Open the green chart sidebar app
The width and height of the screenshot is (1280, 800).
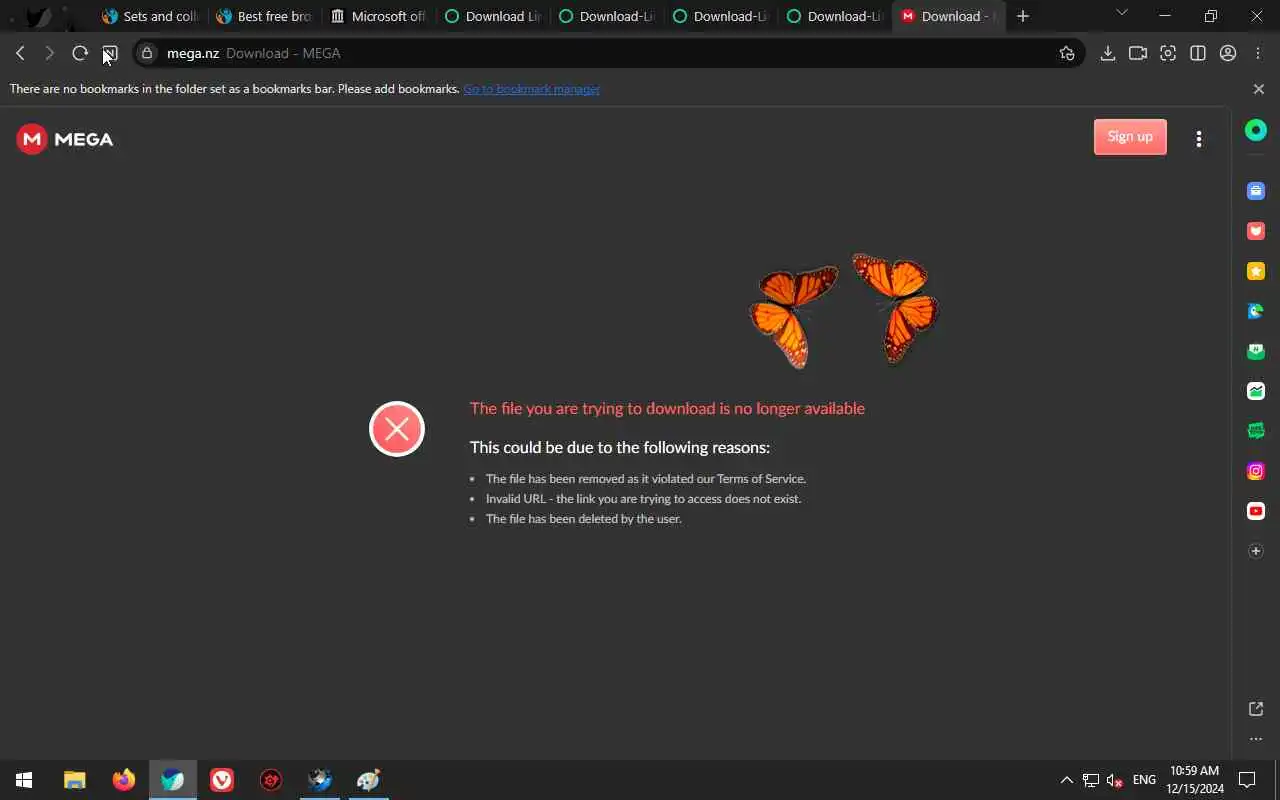pyautogui.click(x=1256, y=391)
